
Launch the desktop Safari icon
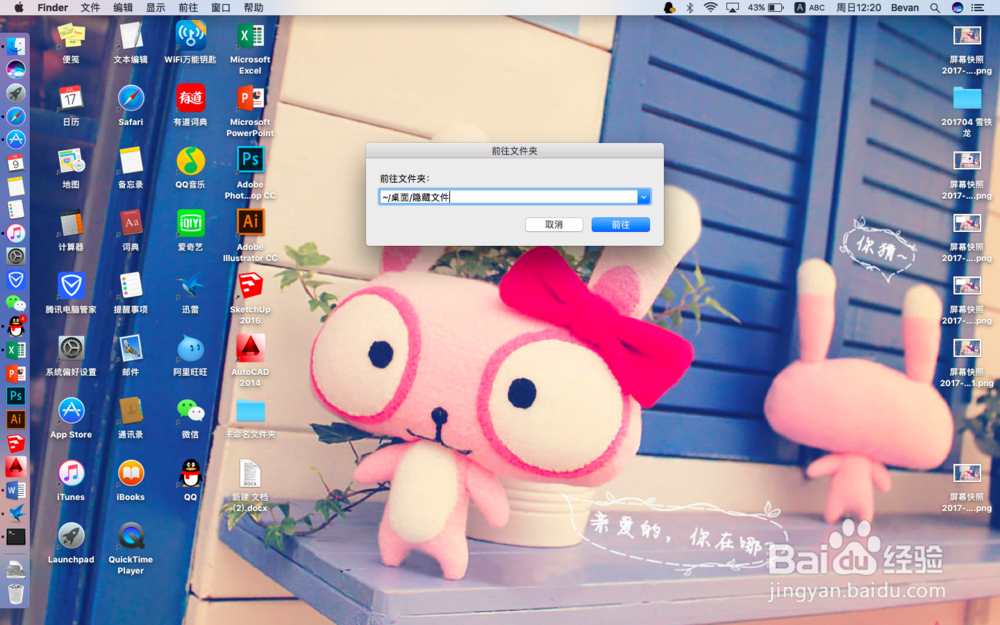point(130,98)
